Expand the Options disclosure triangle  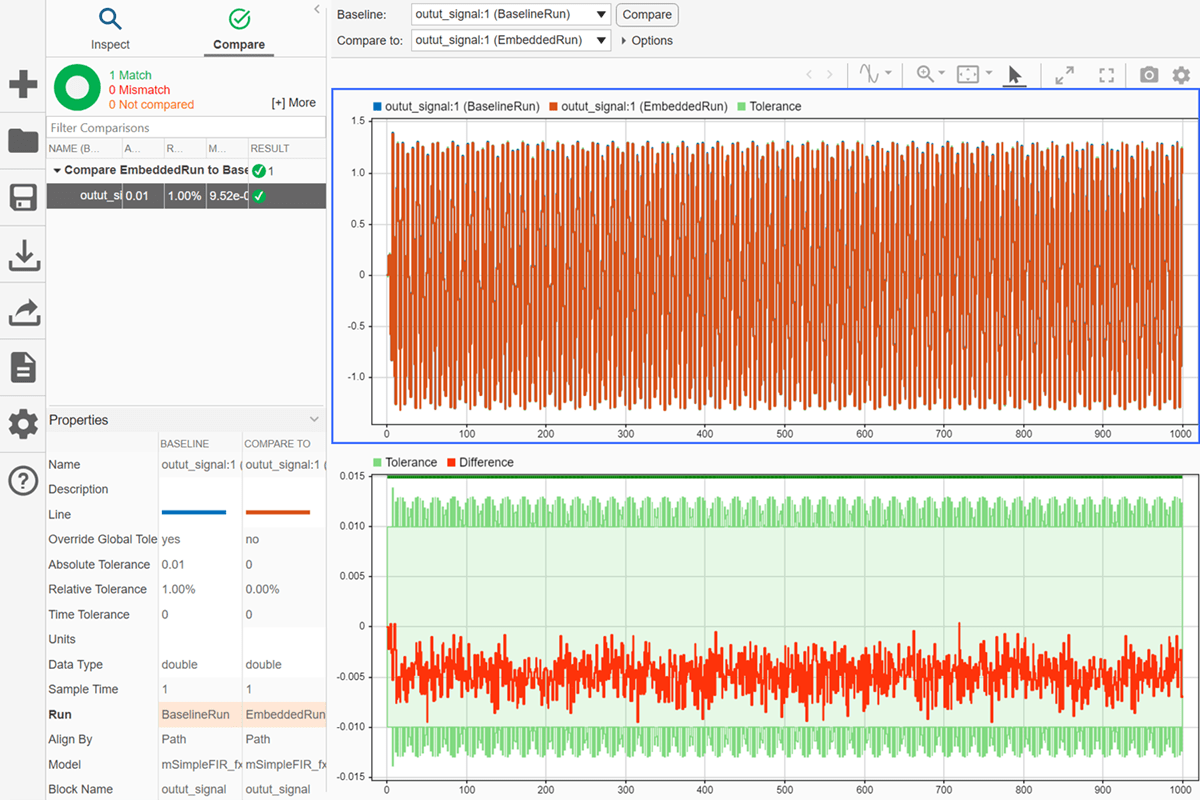624,41
